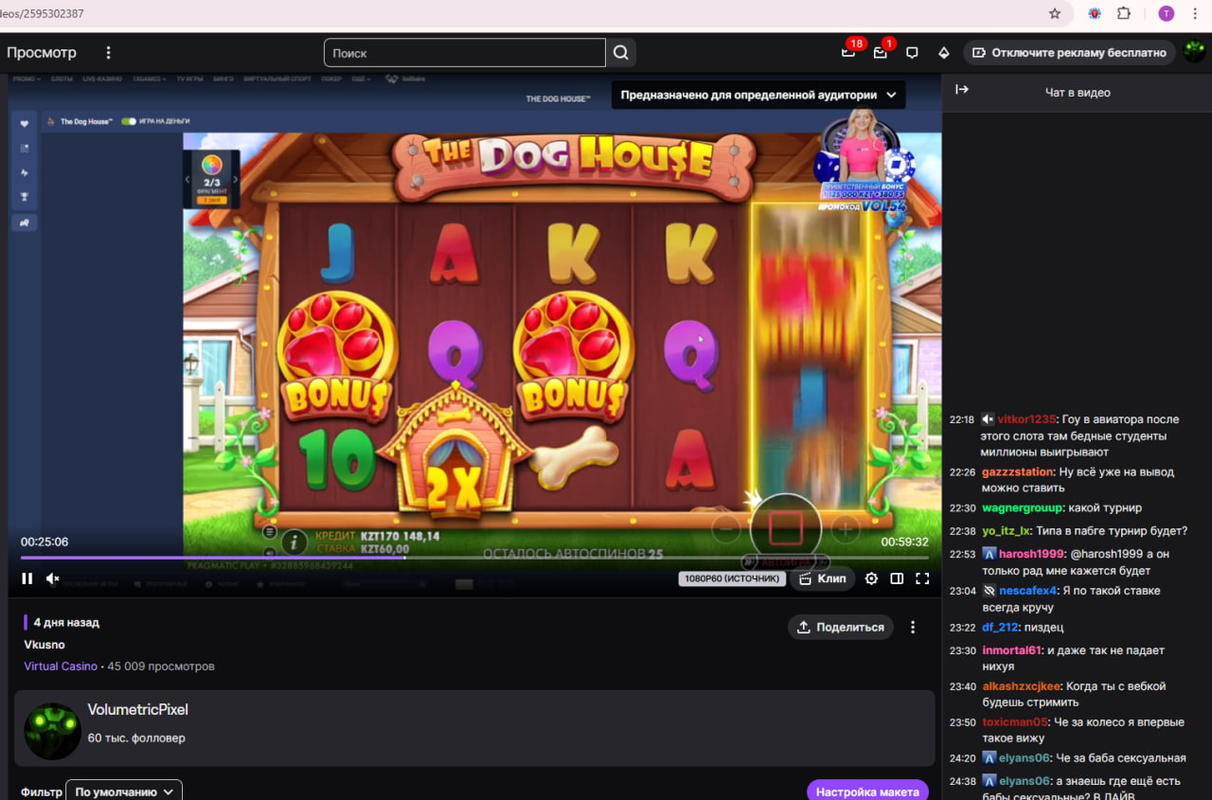Share video via Поделиться button
Viewport: 1212px width, 800px height.
tap(841, 627)
